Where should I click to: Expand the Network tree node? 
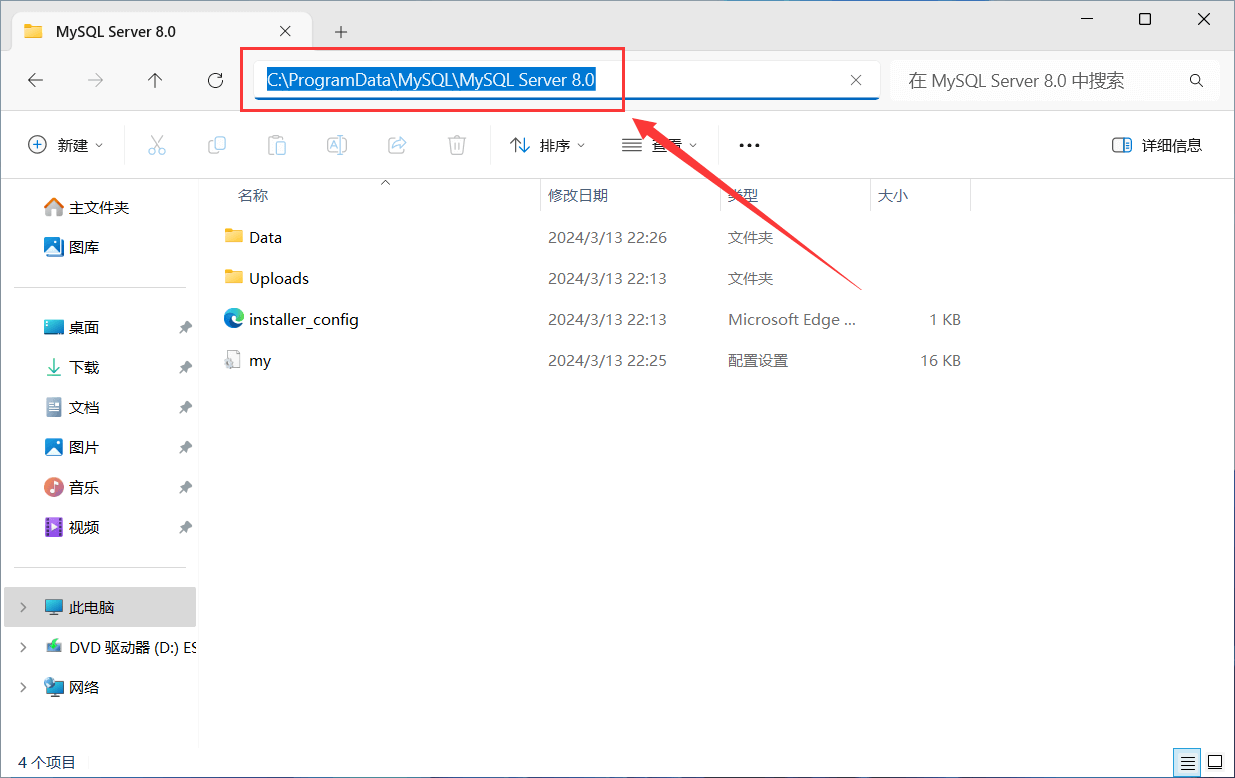[24, 687]
